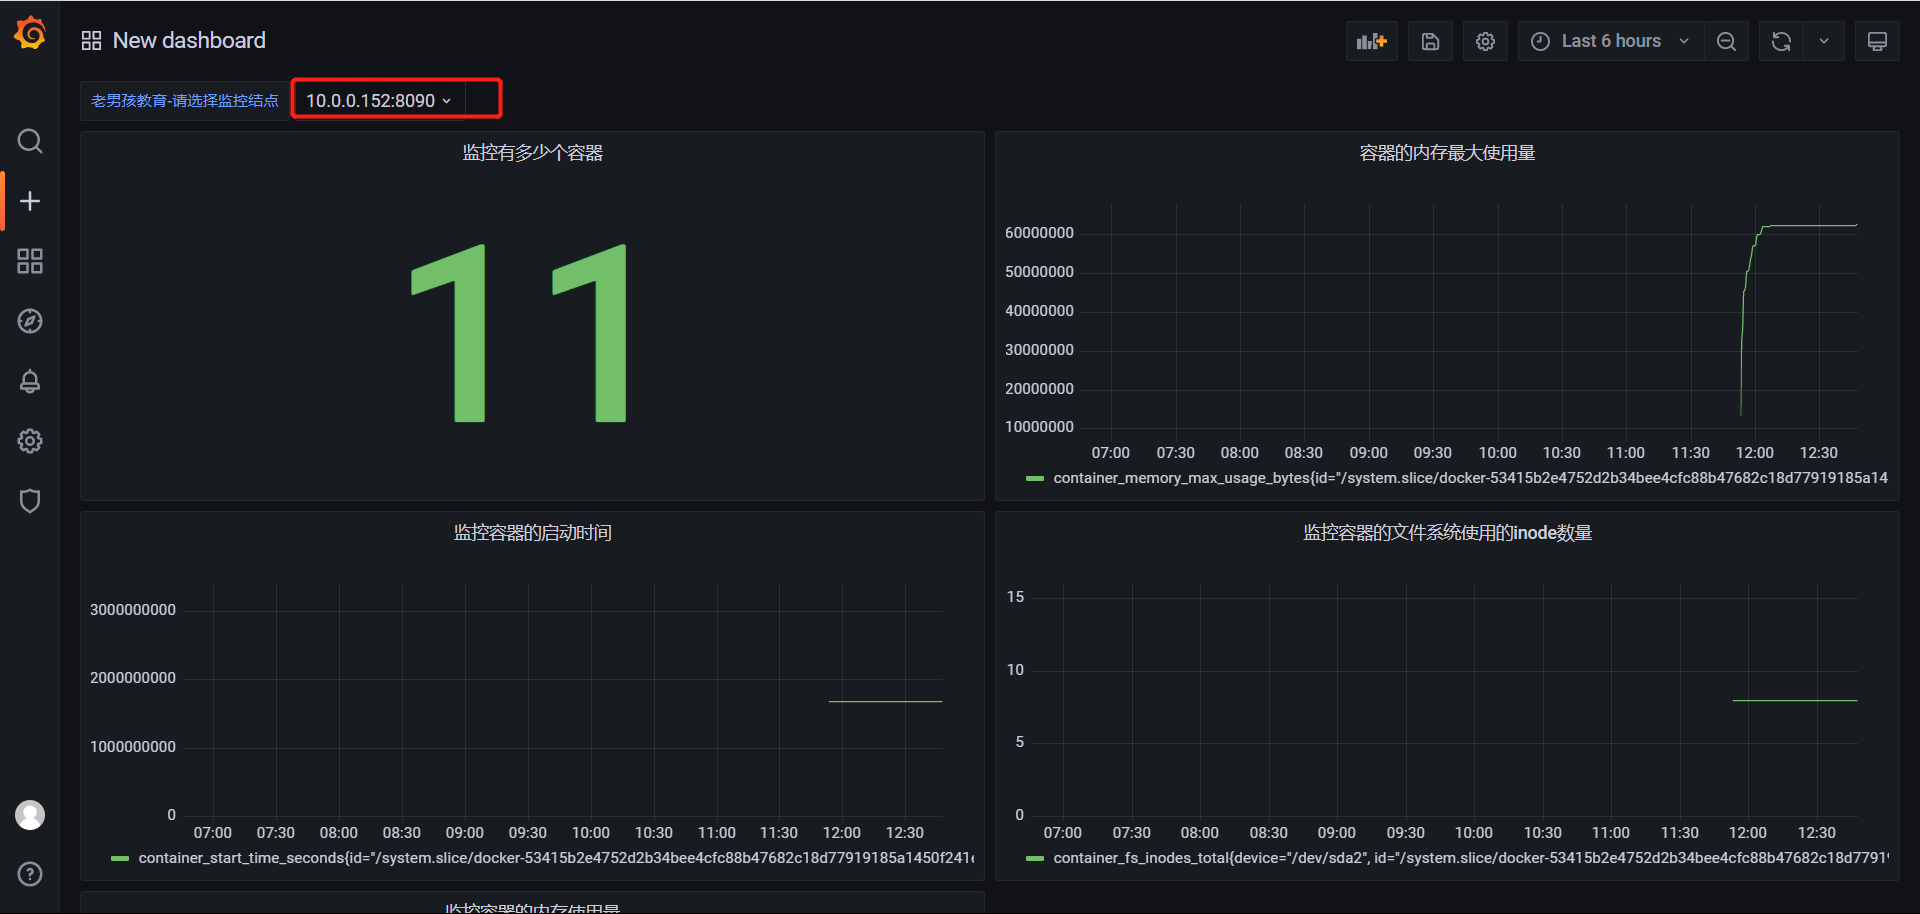Save the dashboard with the disk icon
This screenshot has width=1920, height=914.
[1430, 41]
